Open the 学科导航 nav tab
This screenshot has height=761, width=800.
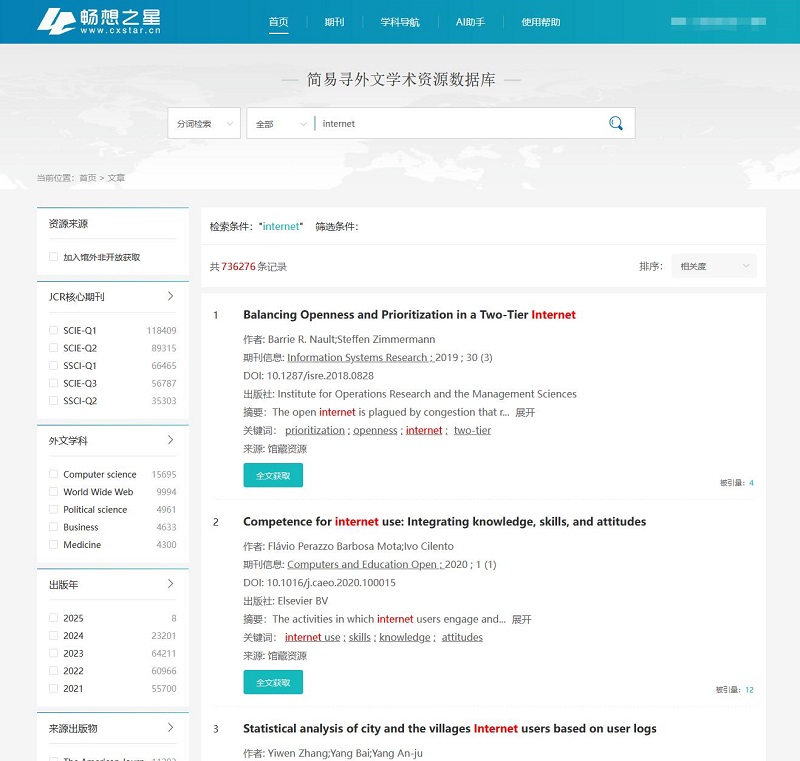click(400, 22)
